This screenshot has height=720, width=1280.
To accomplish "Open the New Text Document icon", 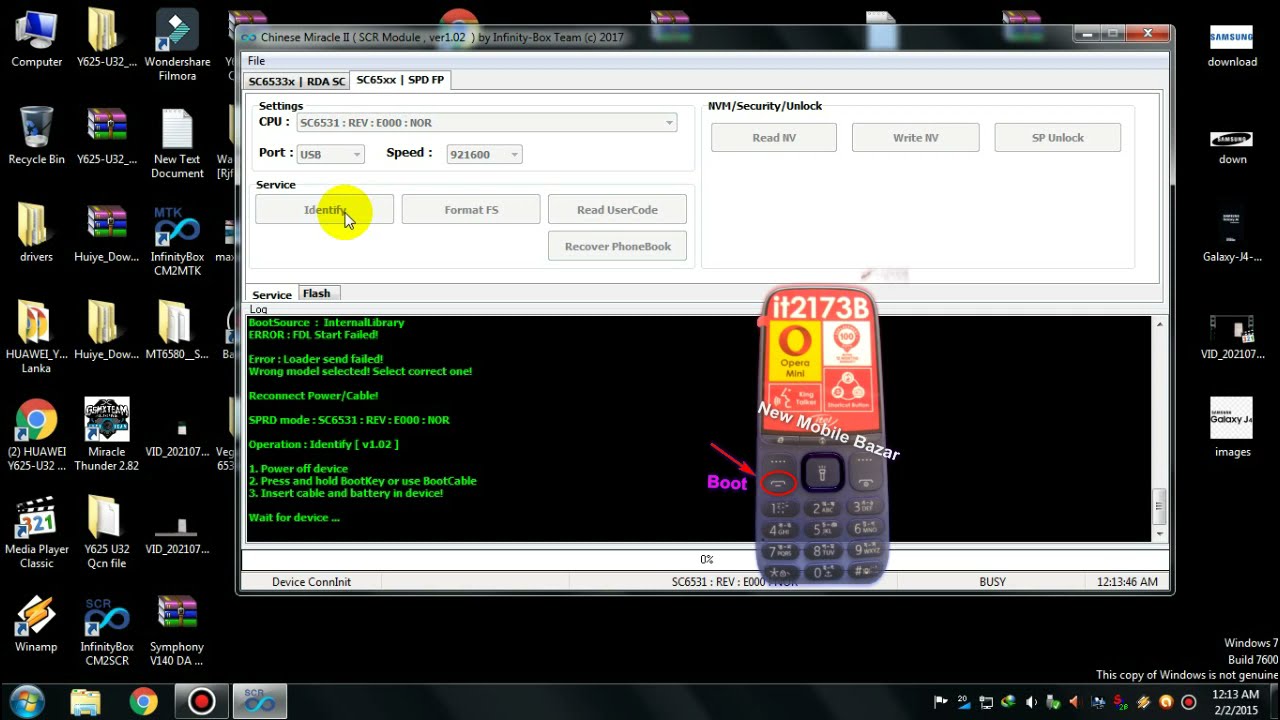I will (177, 143).
